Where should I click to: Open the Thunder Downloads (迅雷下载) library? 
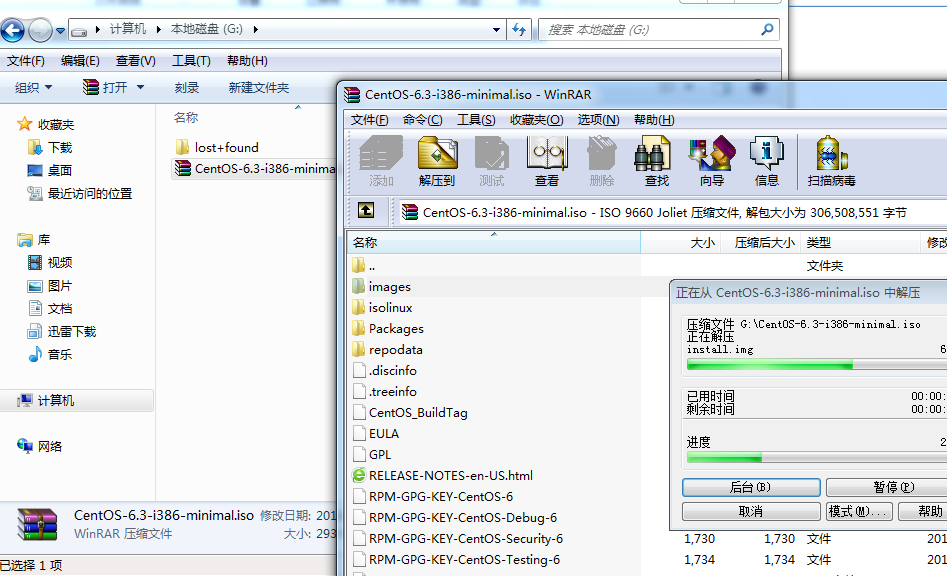(62, 331)
